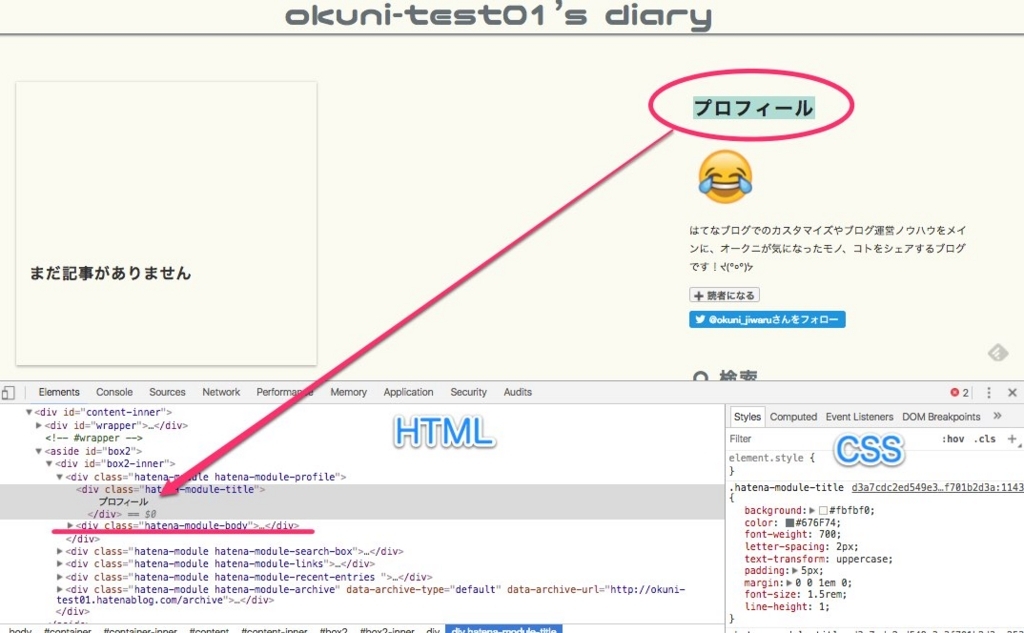
Task: Click the laughing emoji profile image
Action: point(724,176)
